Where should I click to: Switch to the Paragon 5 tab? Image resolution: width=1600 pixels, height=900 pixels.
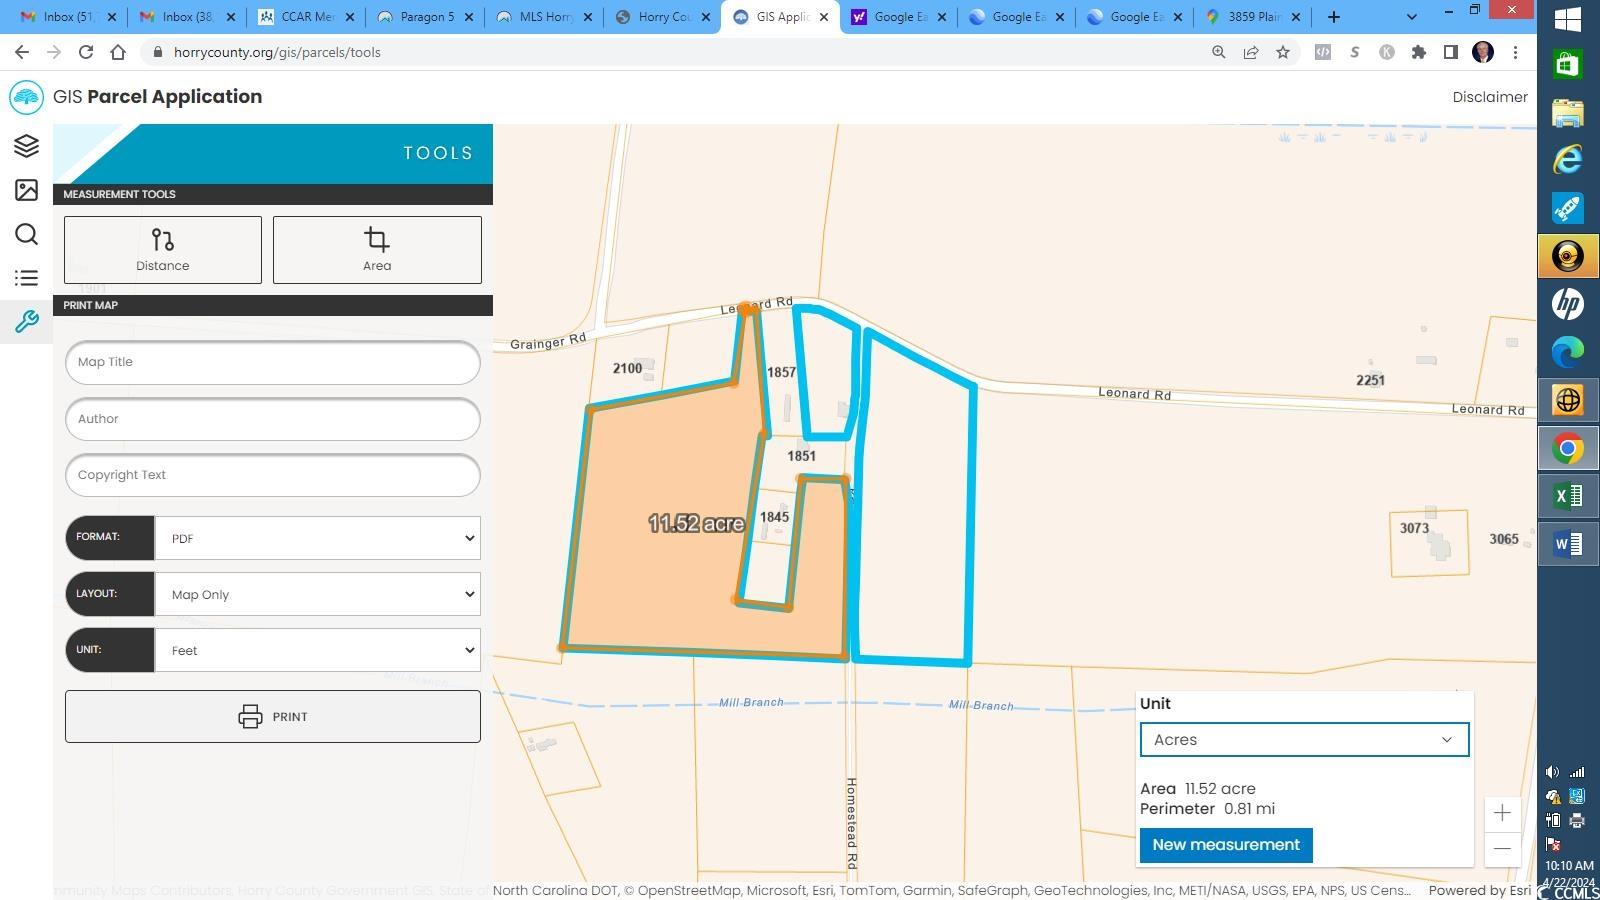[424, 17]
